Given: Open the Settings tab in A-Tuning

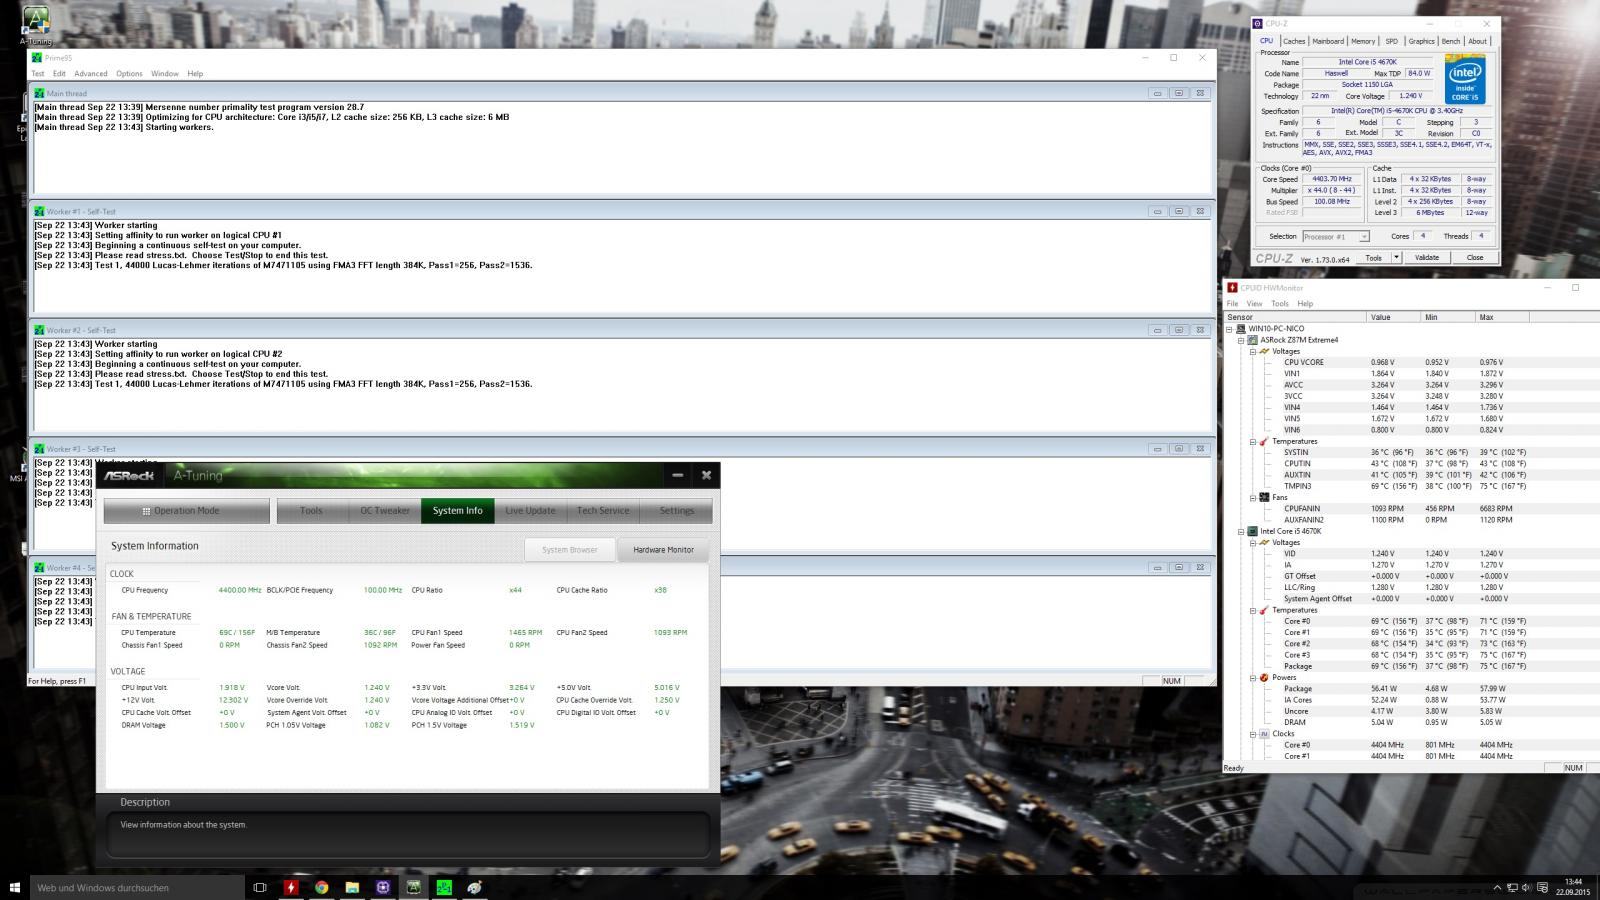Looking at the screenshot, I should click(x=677, y=510).
